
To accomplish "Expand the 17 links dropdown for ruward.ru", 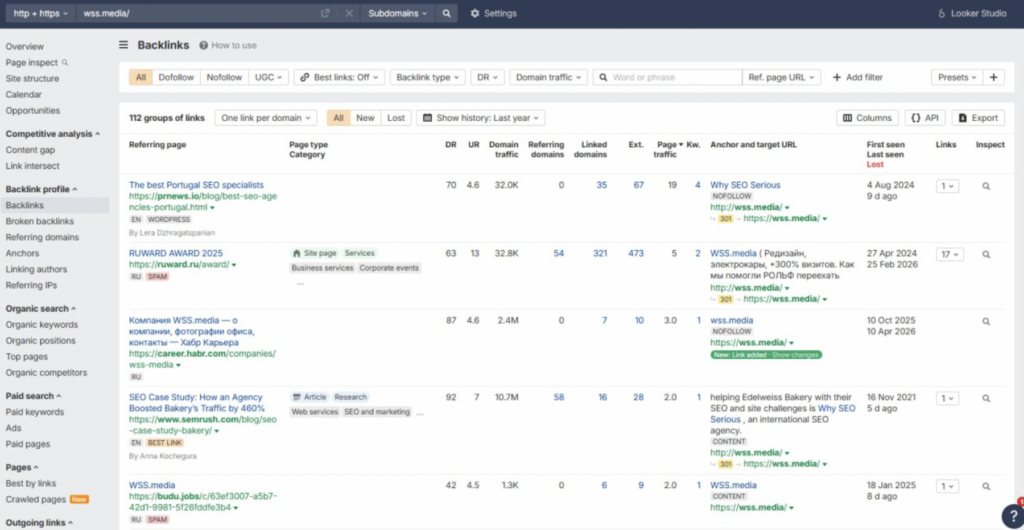I will (949, 254).
